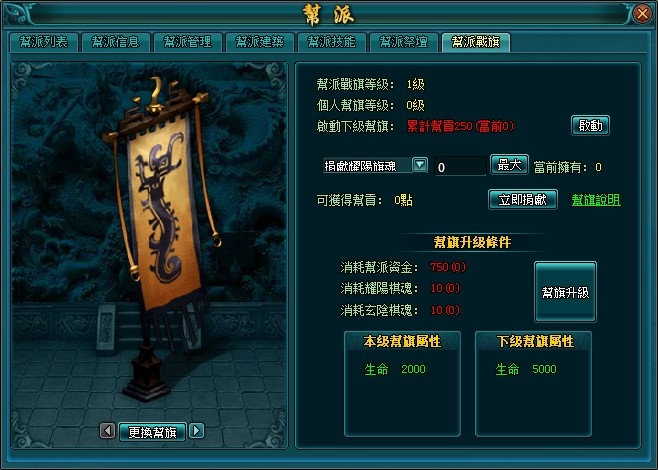Show the next guild flag with right arrow

(x=196, y=431)
